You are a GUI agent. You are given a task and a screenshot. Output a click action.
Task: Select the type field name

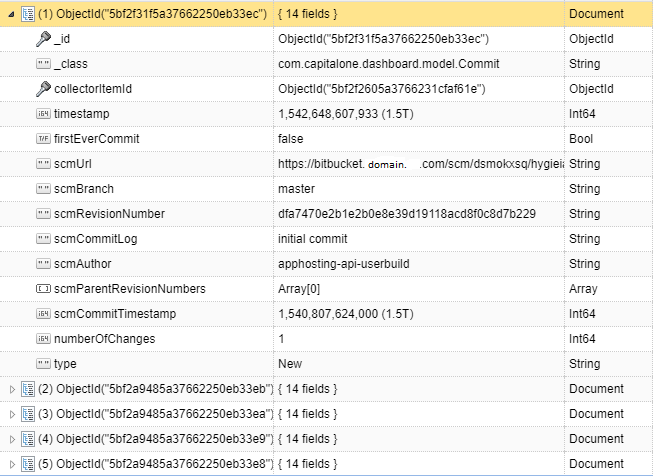click(x=65, y=364)
